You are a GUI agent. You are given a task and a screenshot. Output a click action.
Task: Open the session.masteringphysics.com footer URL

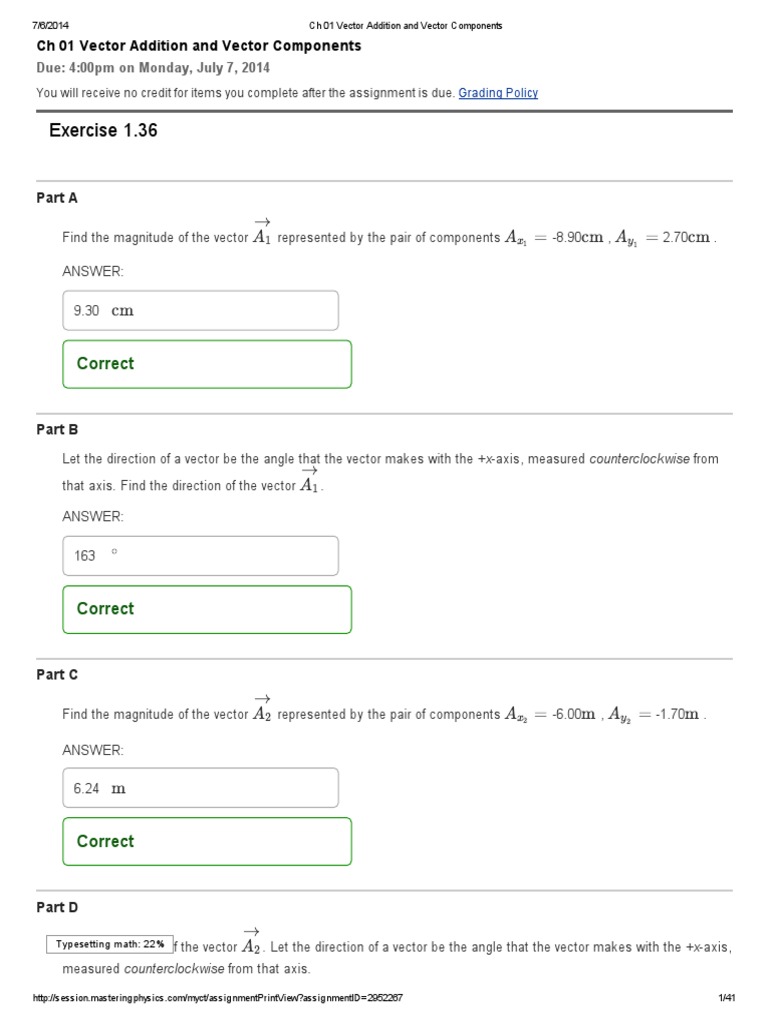[218, 999]
